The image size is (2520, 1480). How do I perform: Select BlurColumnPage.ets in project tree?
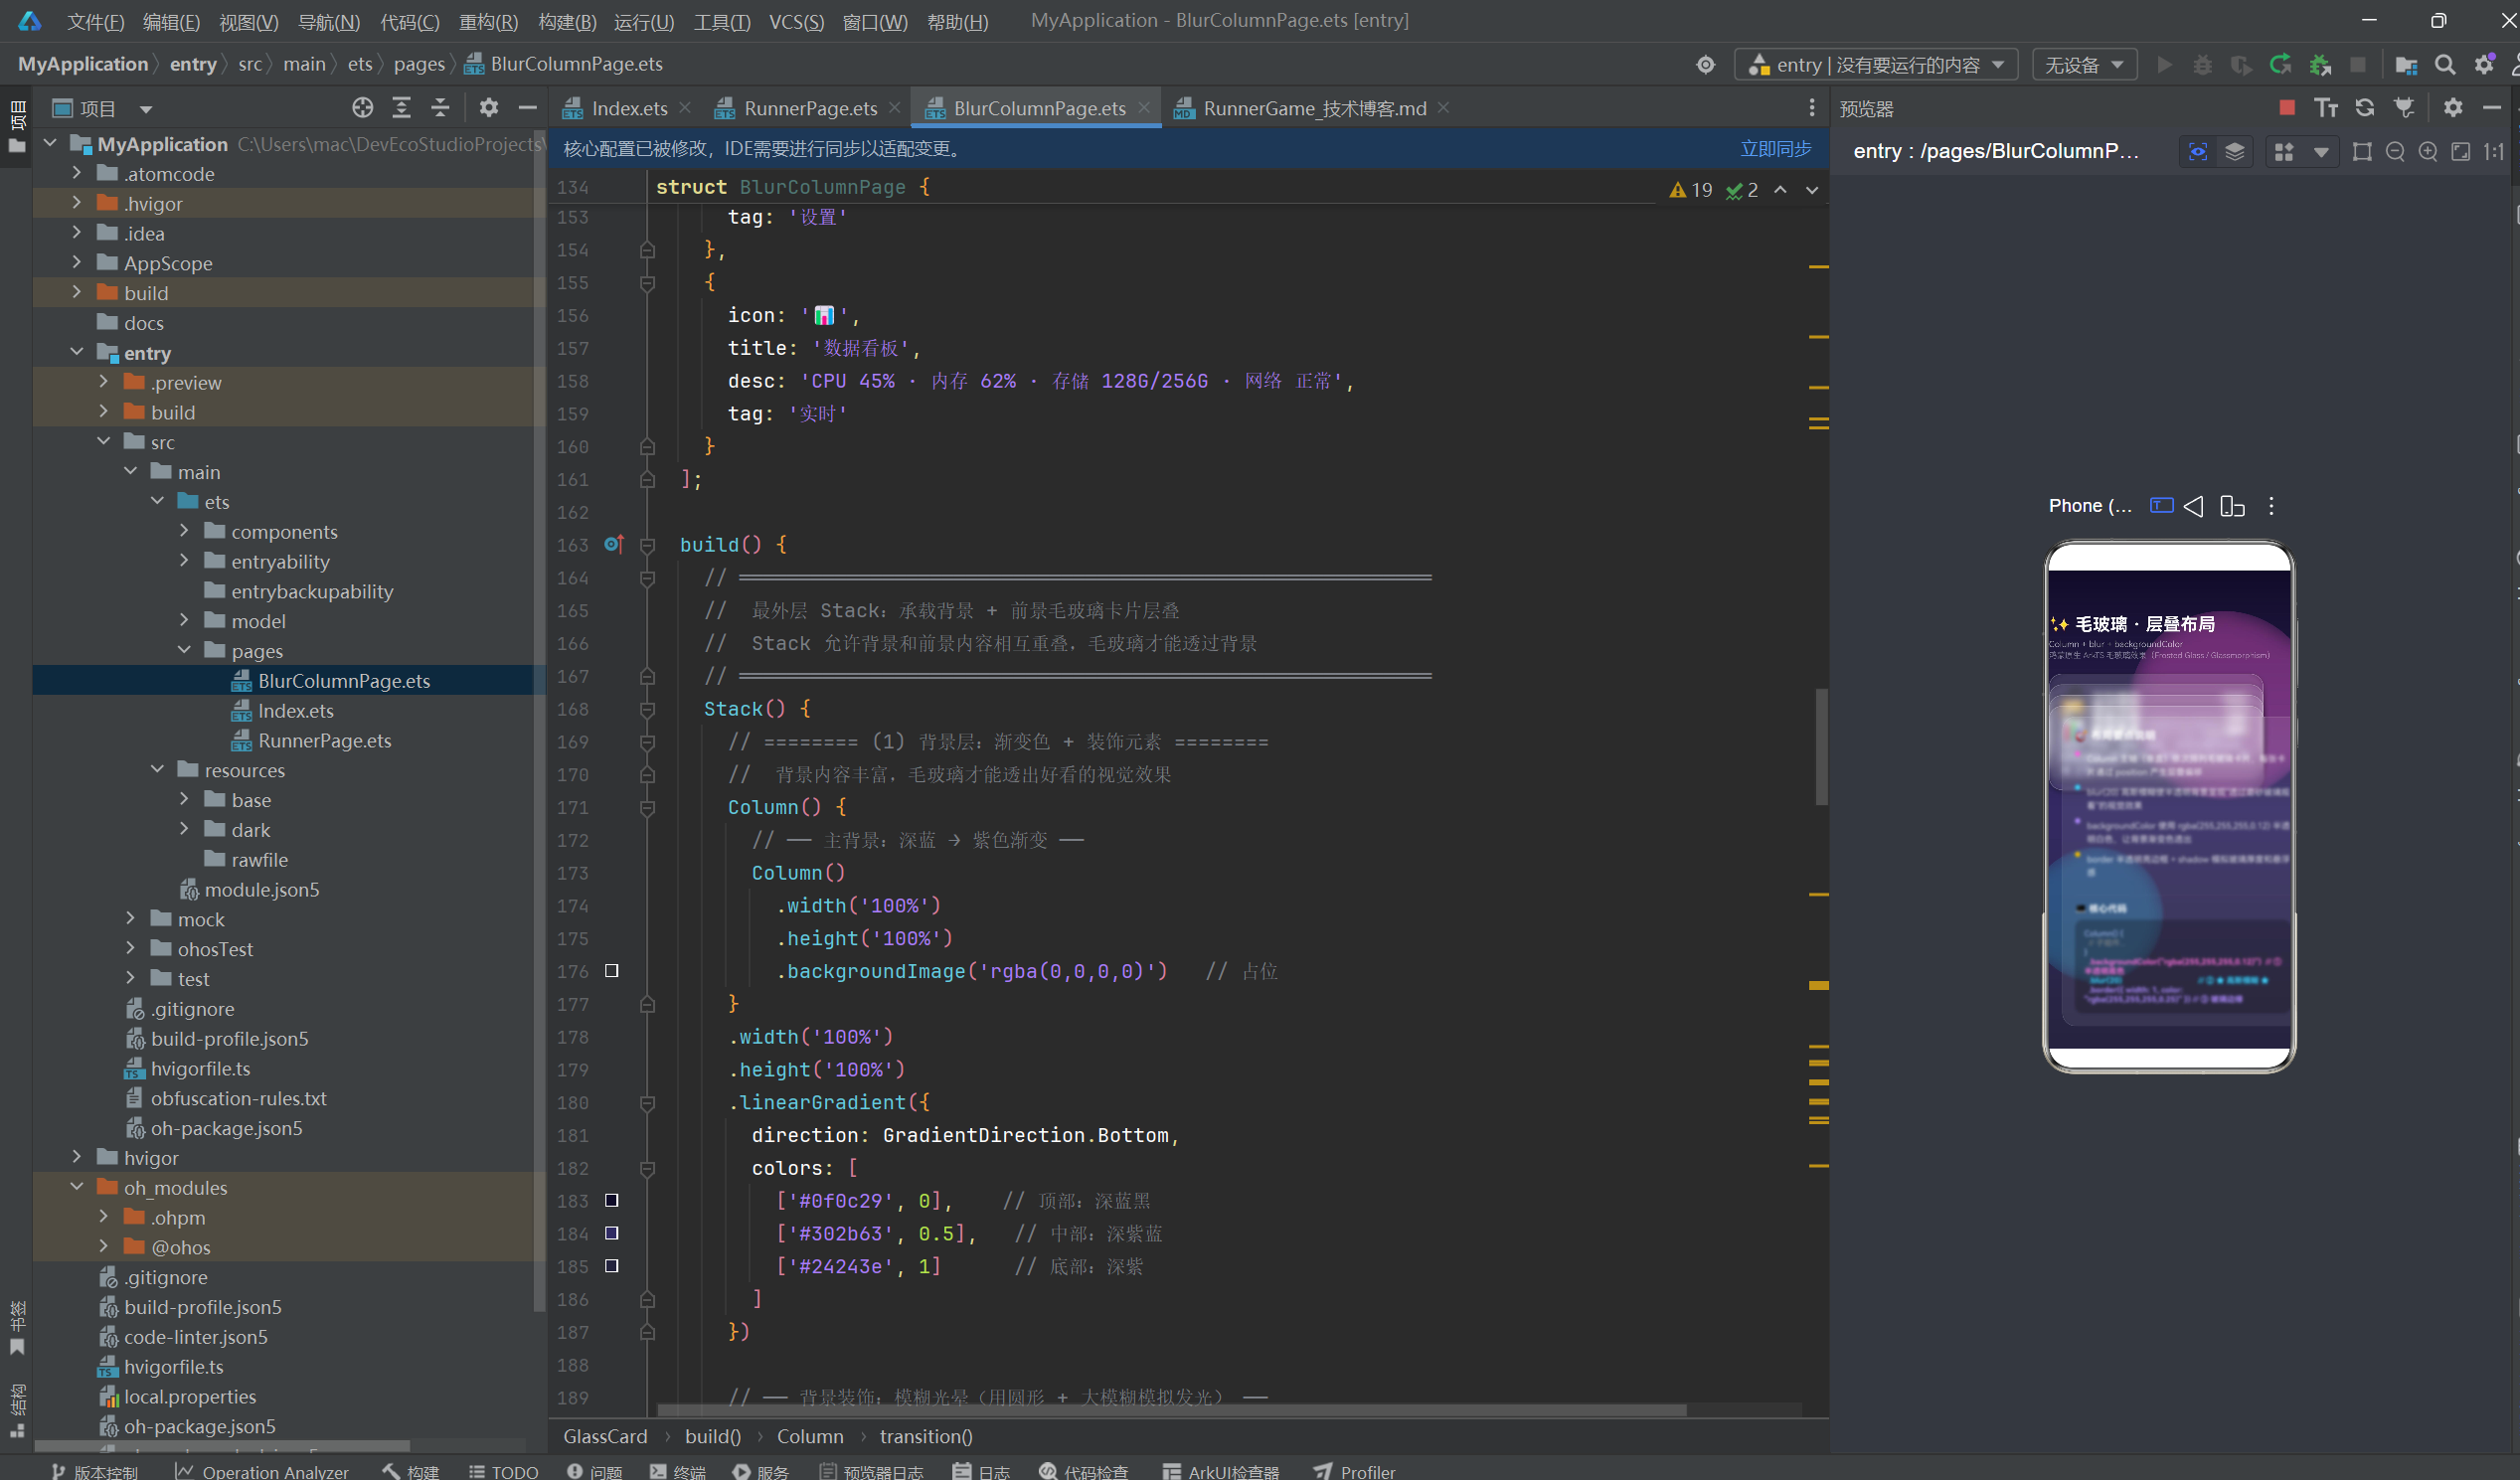[290, 680]
